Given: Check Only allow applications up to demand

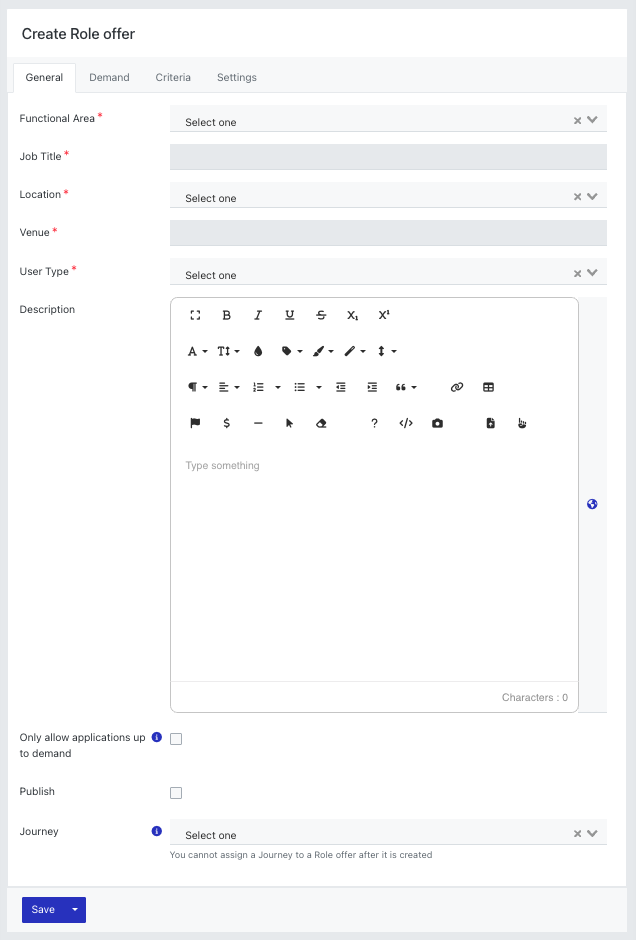Looking at the screenshot, I should coord(176,739).
